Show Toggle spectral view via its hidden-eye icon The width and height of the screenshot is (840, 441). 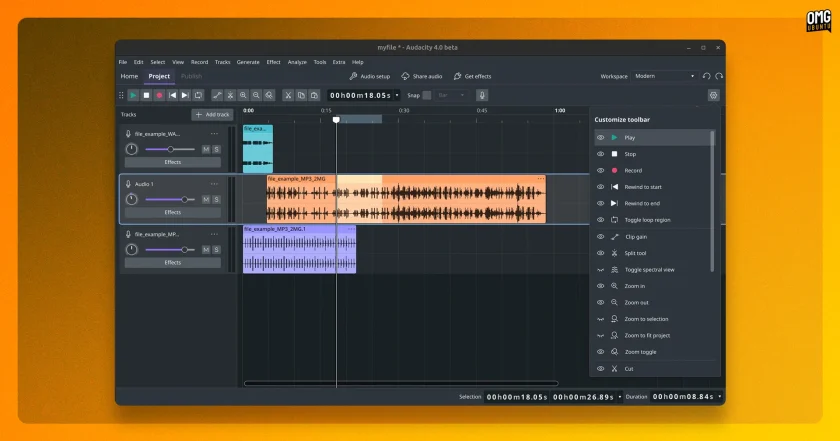click(x=601, y=270)
